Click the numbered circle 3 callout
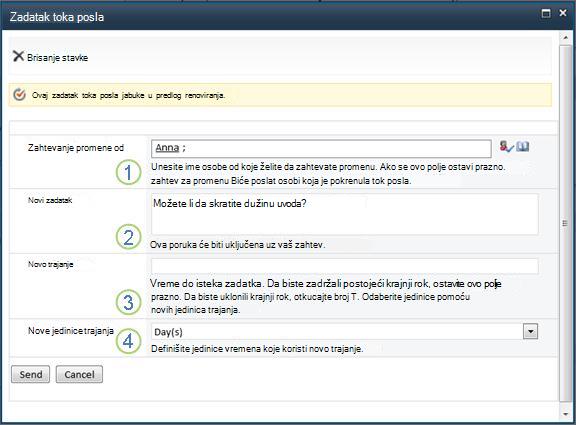The image size is (576, 425). pos(128,302)
